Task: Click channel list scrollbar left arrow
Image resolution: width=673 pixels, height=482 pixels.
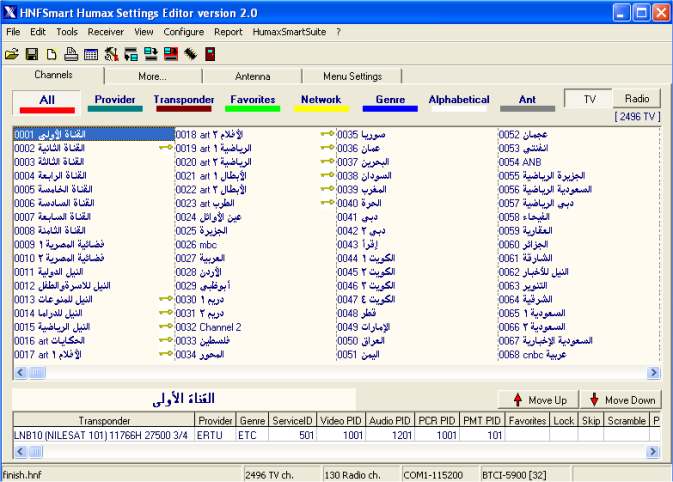Action: pos(20,373)
